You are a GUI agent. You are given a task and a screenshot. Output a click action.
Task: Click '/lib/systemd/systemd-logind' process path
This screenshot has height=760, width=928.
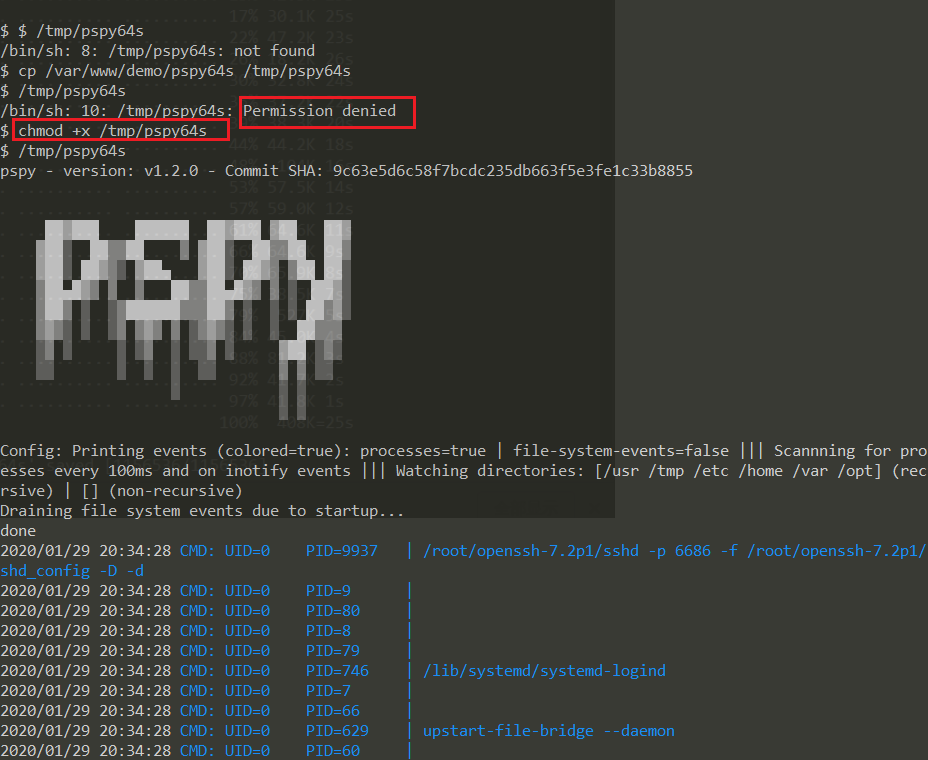pyautogui.click(x=544, y=671)
